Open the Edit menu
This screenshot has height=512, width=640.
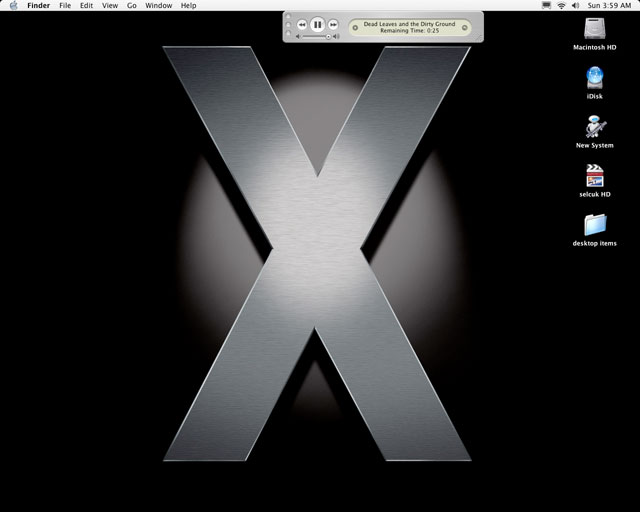tap(86, 5)
